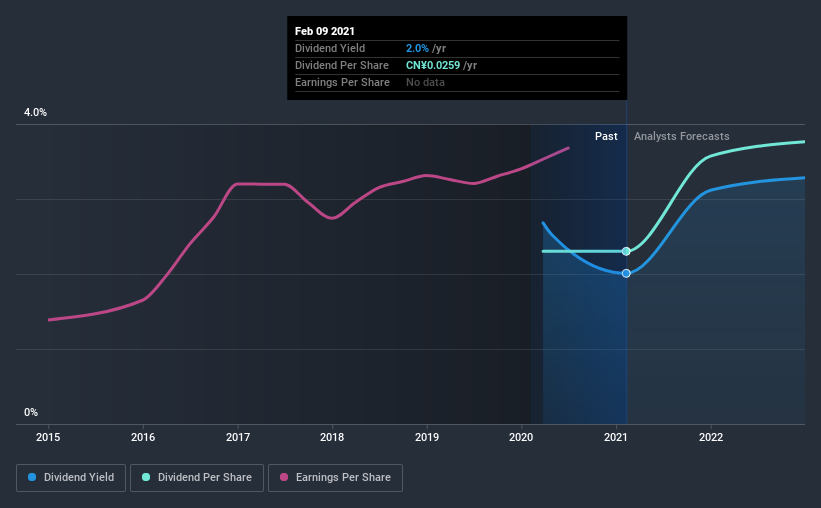Viewport: 821px width, 508px height.
Task: Click the blue Dividend Yield legend dot
Action: (32, 477)
